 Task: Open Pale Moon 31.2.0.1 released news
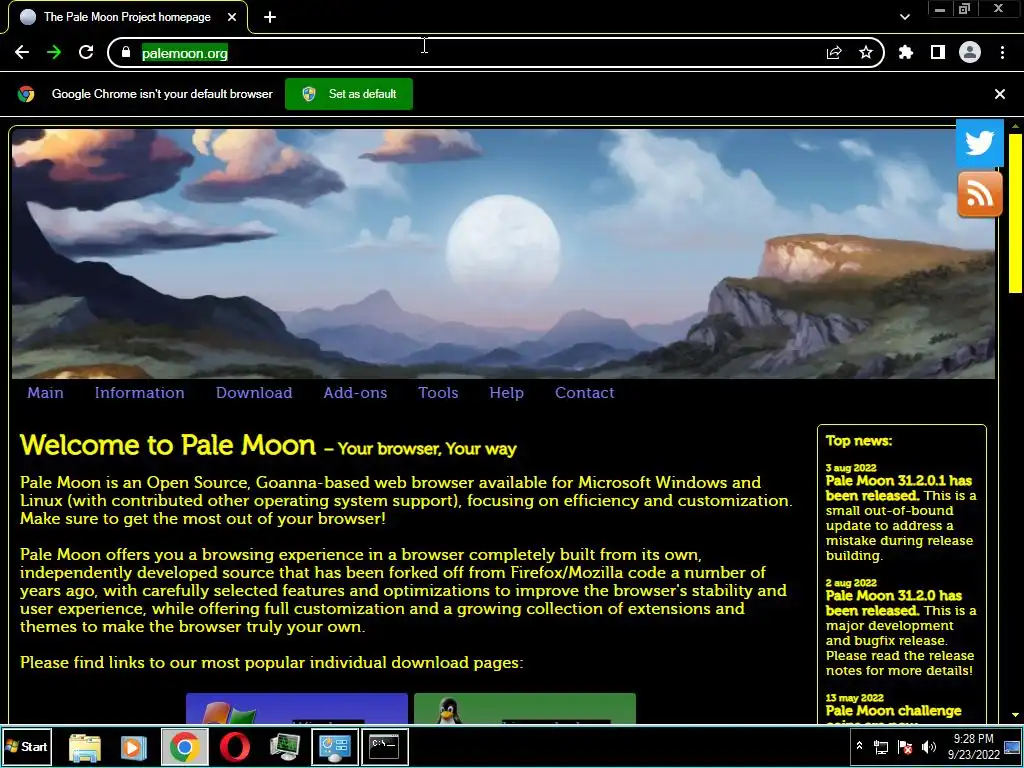(x=899, y=488)
